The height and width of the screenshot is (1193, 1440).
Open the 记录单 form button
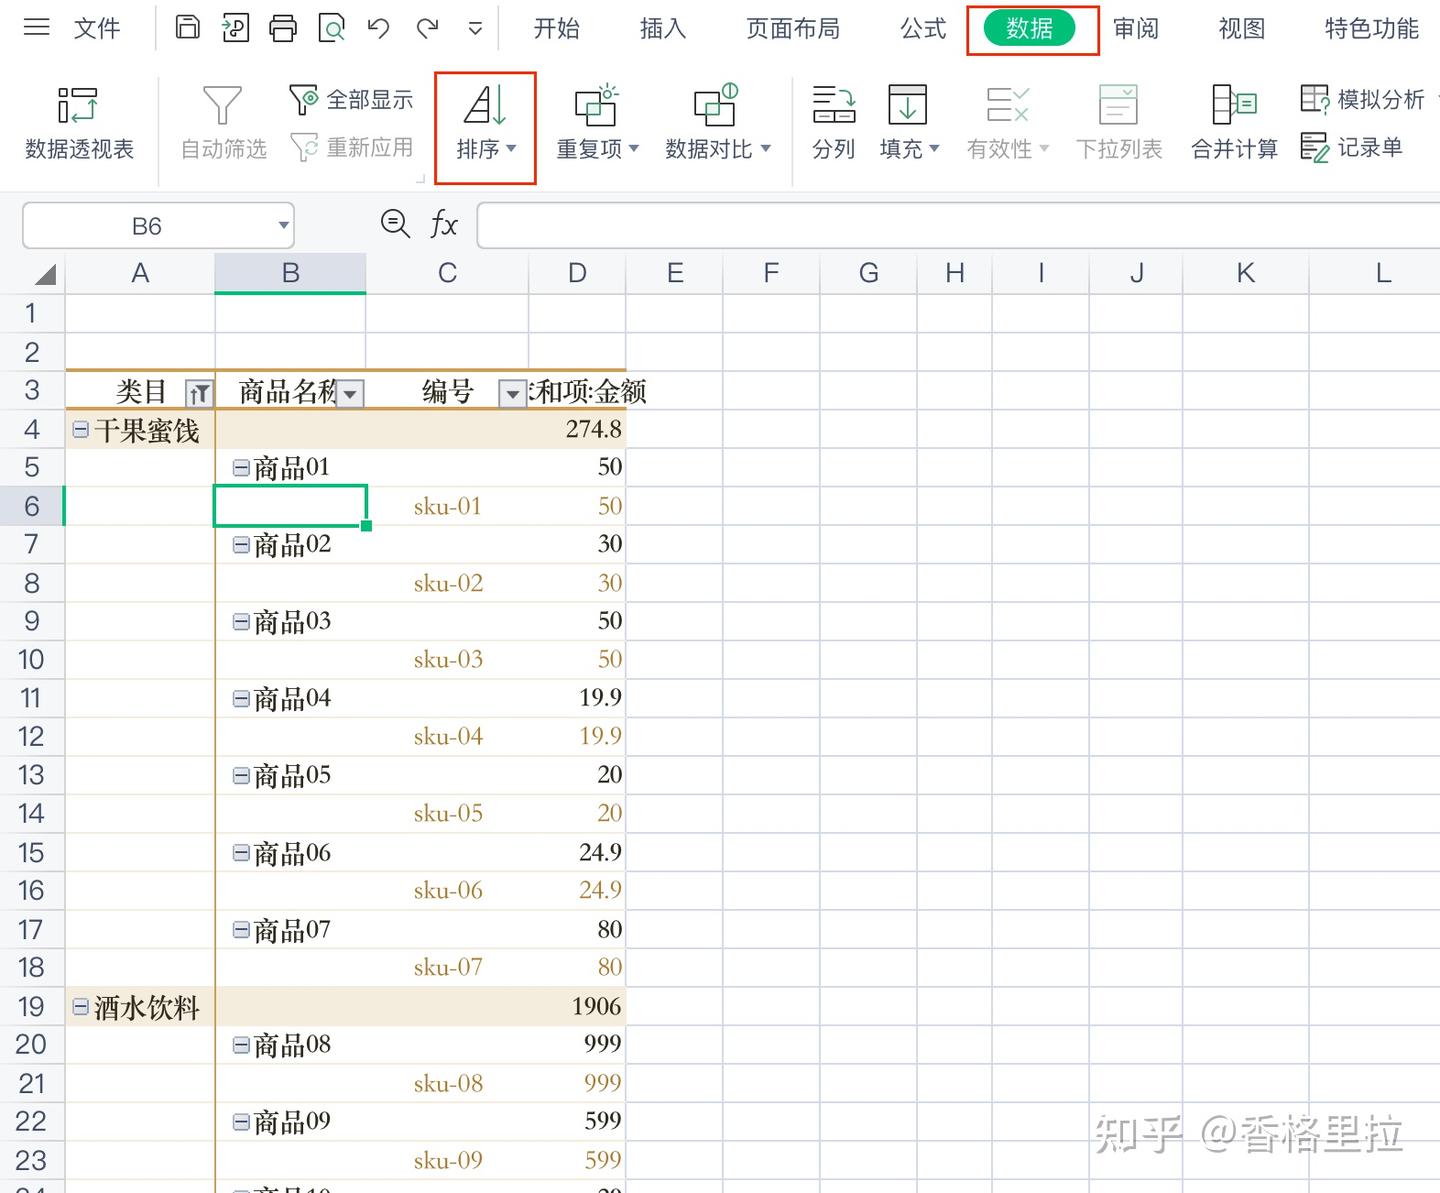[1351, 148]
